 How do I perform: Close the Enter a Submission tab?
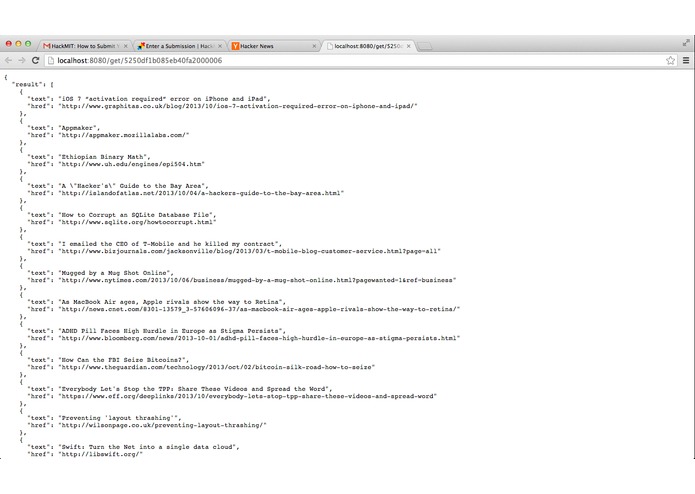[220, 46]
